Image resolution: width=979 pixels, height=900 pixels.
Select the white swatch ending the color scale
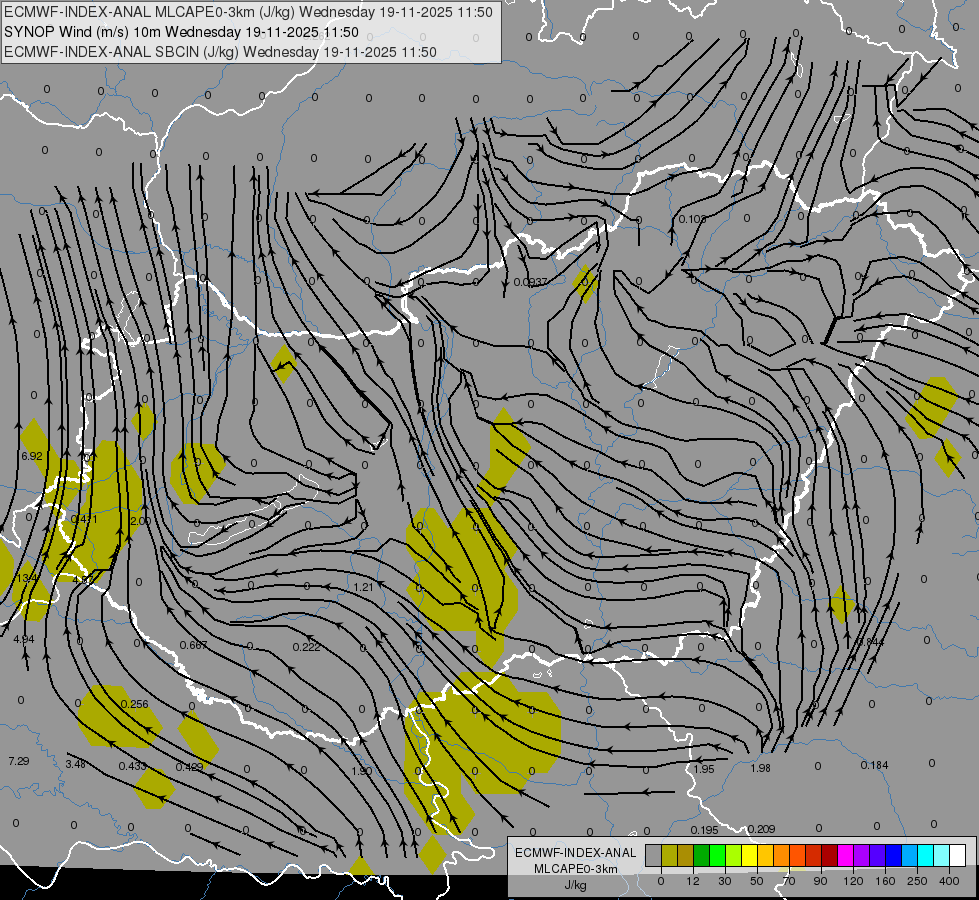958,856
